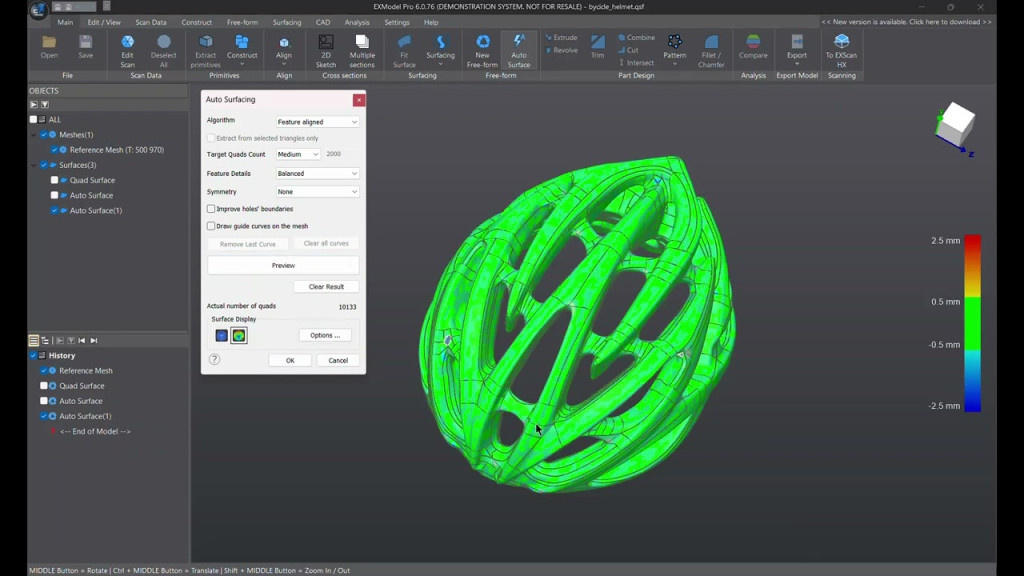Expand the Feature Details dropdown

coord(317,174)
